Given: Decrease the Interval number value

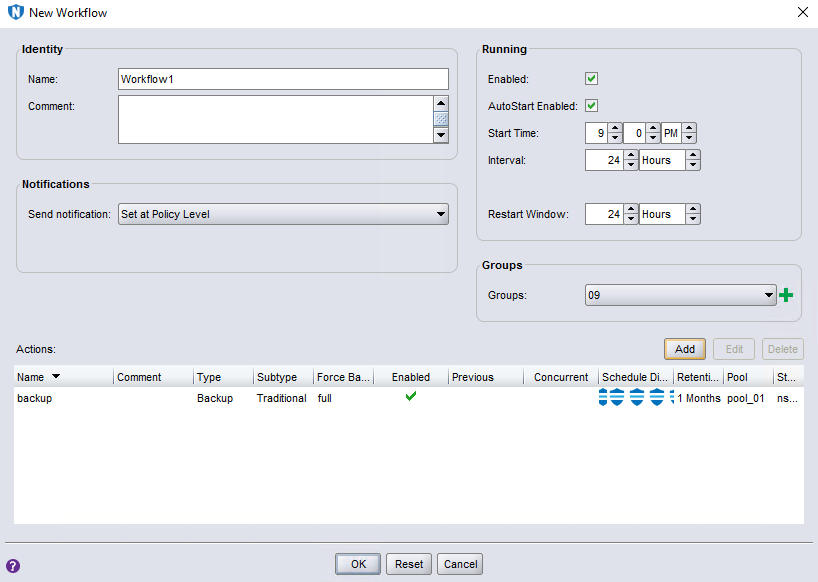Looking at the screenshot, I should 630,165.
